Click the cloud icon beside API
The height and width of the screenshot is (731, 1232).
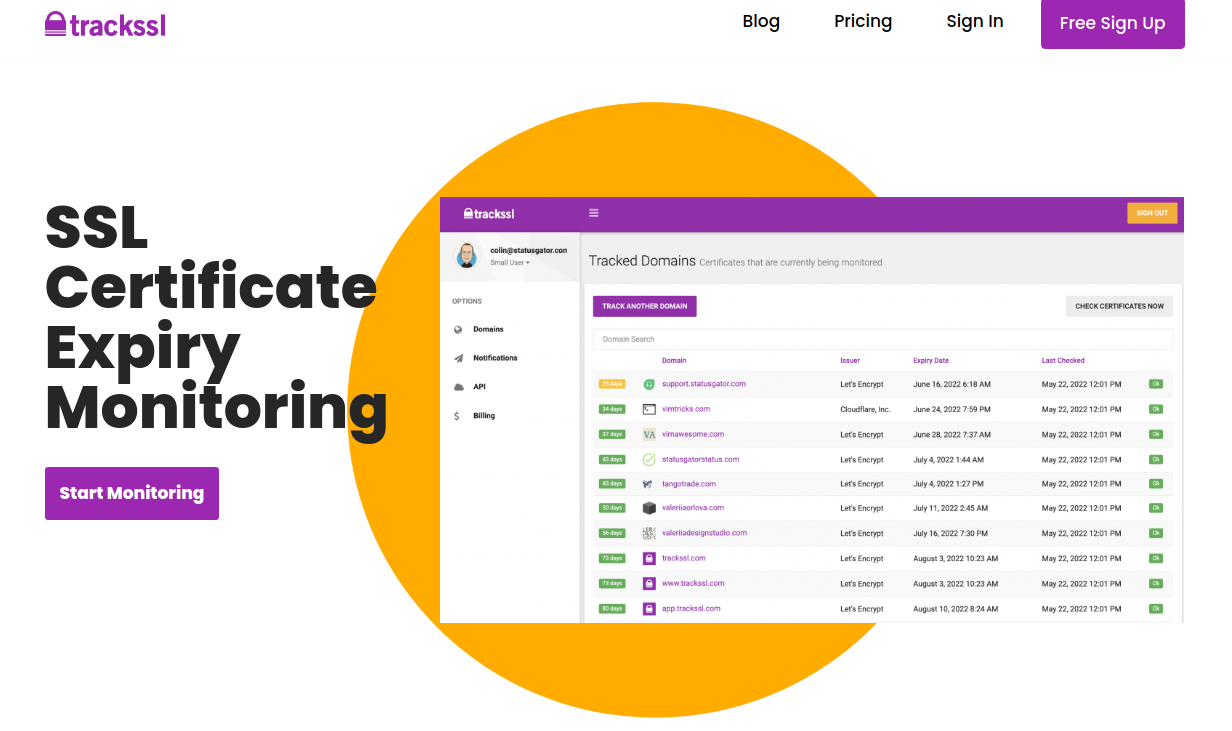click(x=458, y=387)
